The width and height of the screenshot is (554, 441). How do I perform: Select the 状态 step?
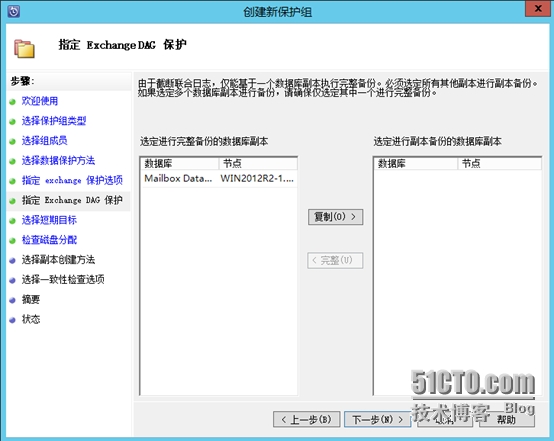(x=31, y=319)
